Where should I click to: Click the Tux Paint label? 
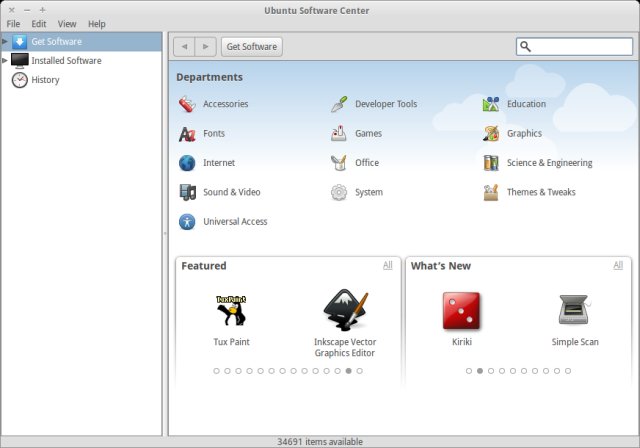(231, 342)
